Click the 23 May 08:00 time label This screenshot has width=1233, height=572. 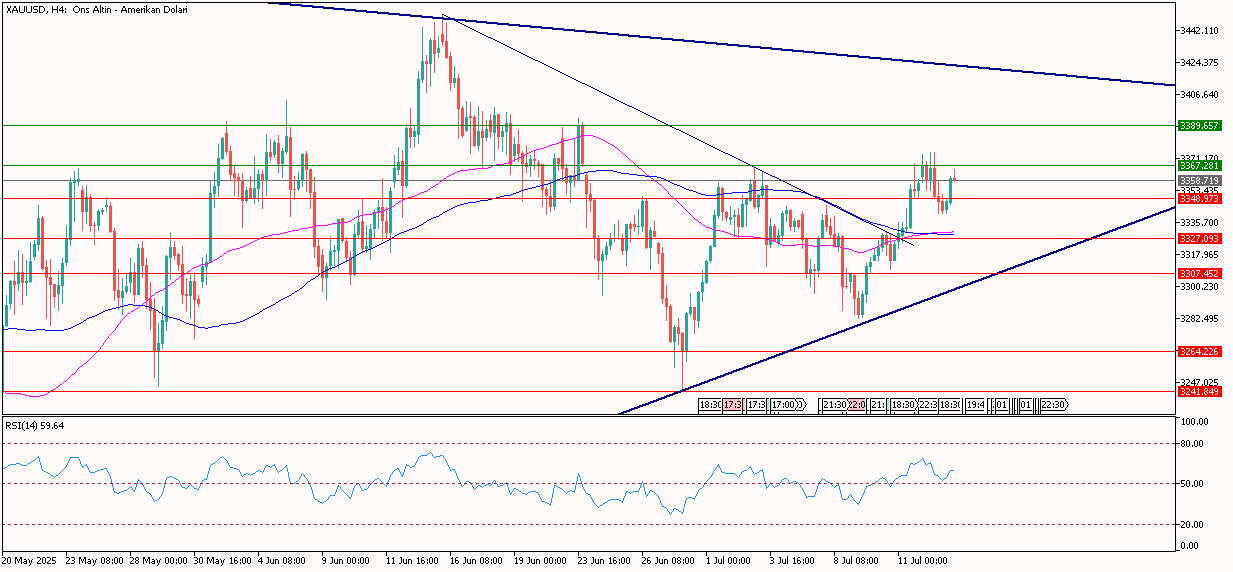[x=94, y=561]
